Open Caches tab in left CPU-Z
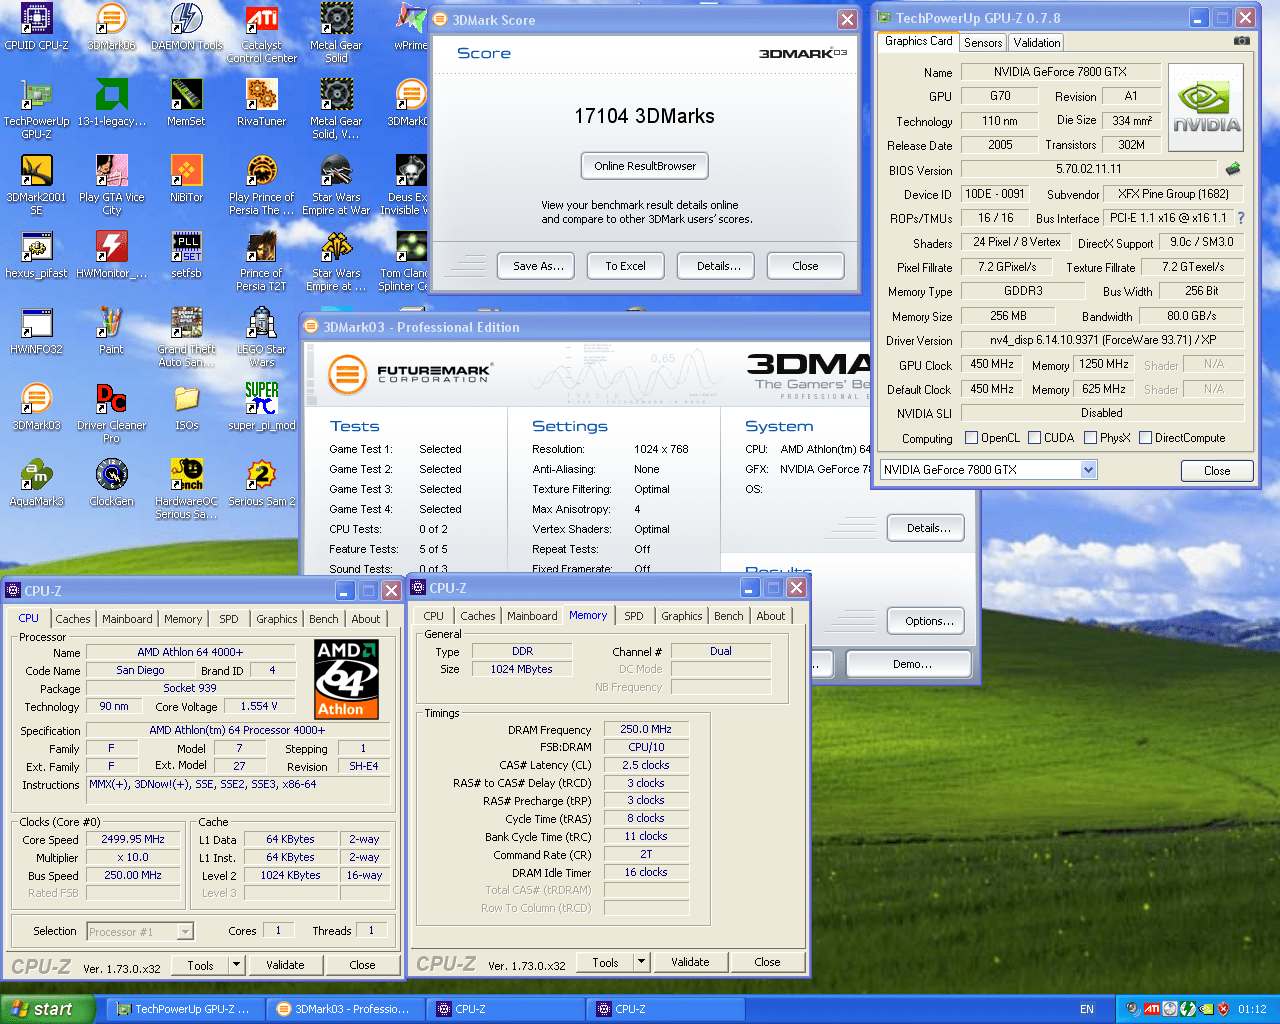This screenshot has height=1024, width=1280. coord(73,619)
